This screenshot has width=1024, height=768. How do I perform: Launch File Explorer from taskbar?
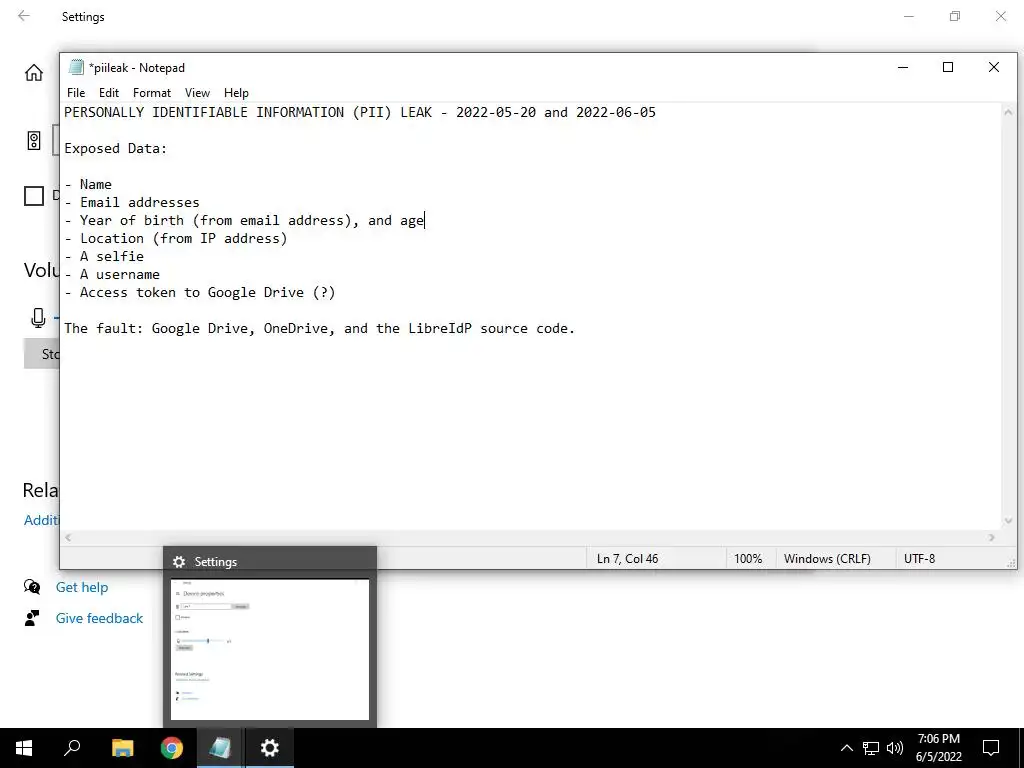[122, 748]
